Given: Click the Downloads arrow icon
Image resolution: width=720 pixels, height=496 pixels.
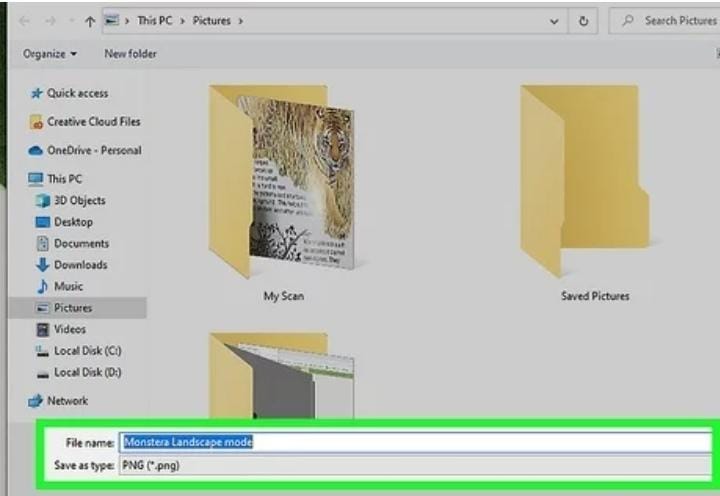Looking at the screenshot, I should tap(42, 265).
